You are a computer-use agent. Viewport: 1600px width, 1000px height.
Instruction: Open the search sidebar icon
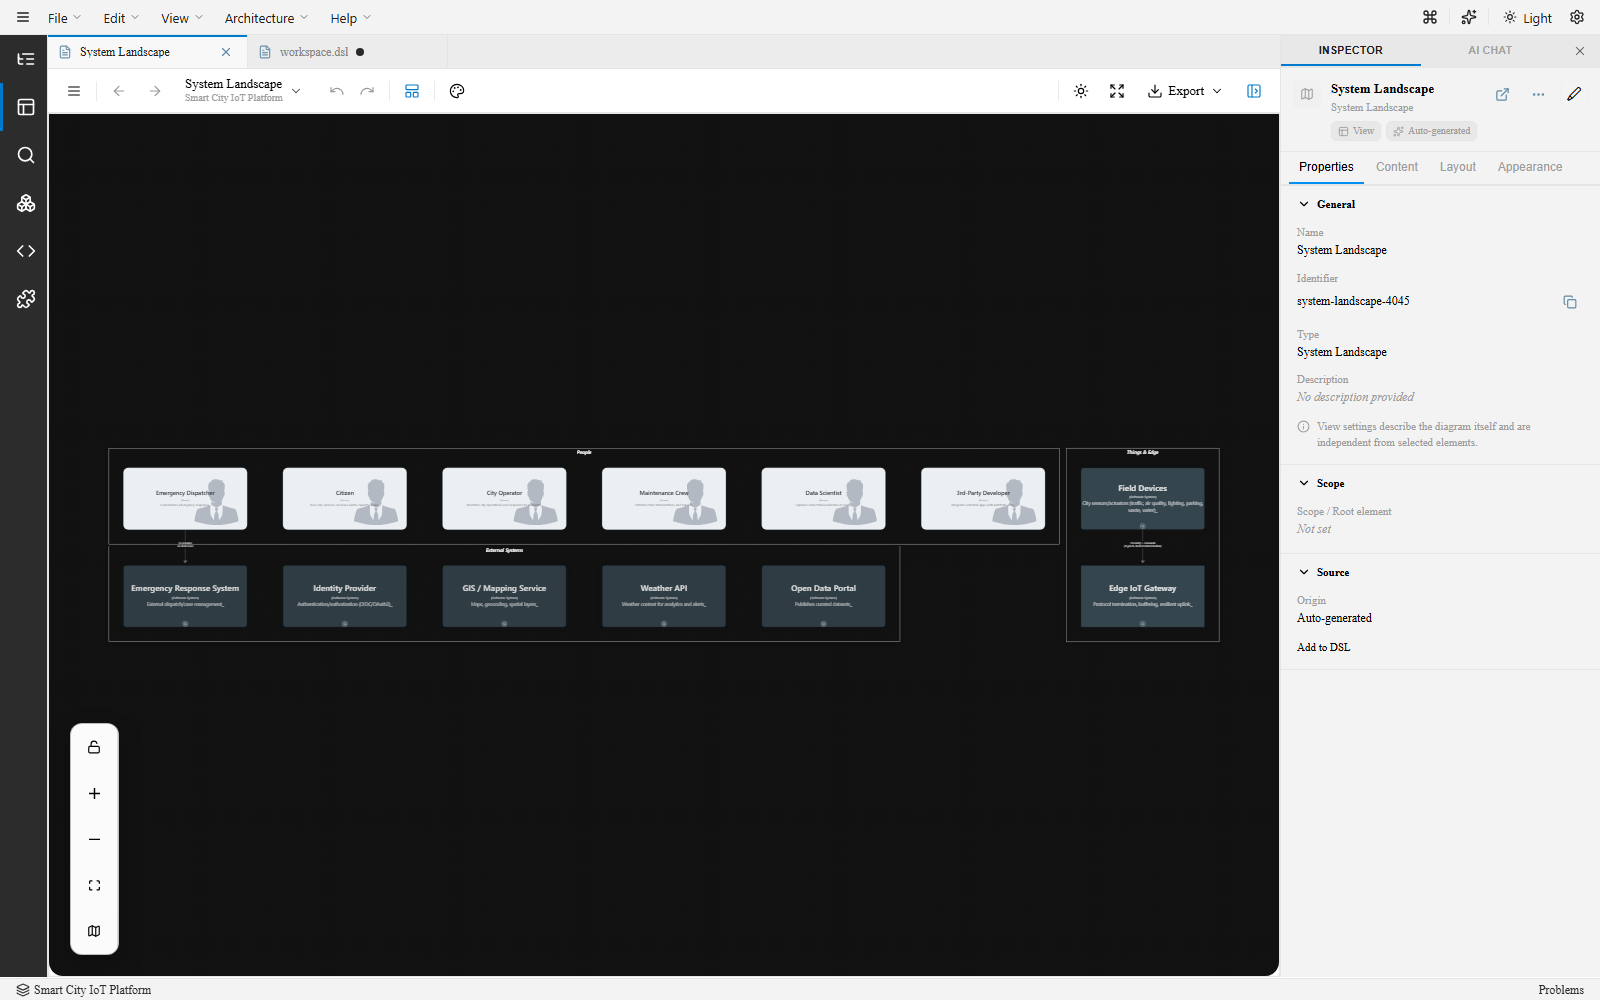(26, 155)
